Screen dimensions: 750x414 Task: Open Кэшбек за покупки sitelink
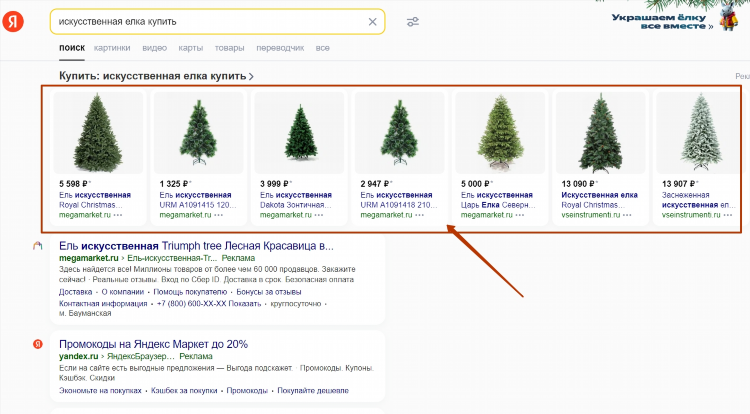point(184,391)
